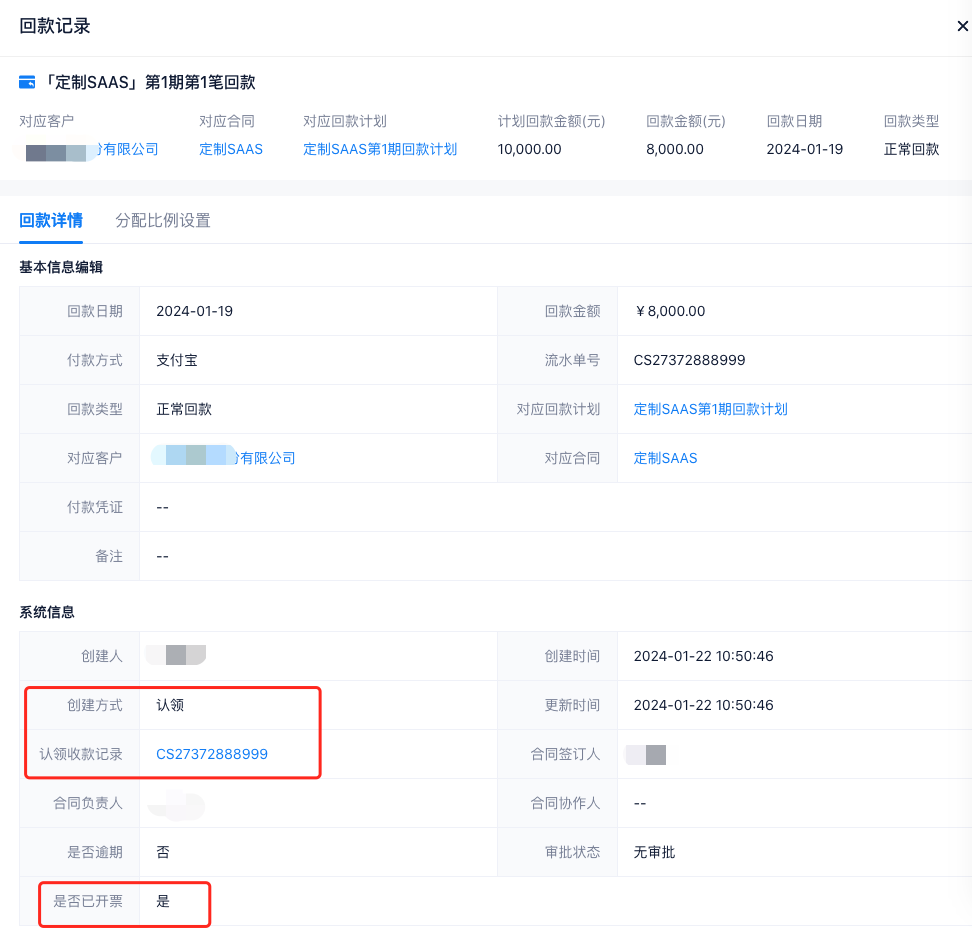Open the 对应回款计划 link in basic info
Image resolution: width=972 pixels, height=929 pixels.
[710, 410]
